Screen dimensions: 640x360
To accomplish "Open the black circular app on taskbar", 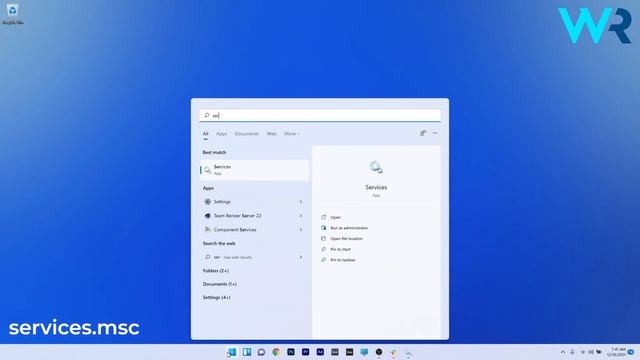I will pyautogui.click(x=379, y=352).
